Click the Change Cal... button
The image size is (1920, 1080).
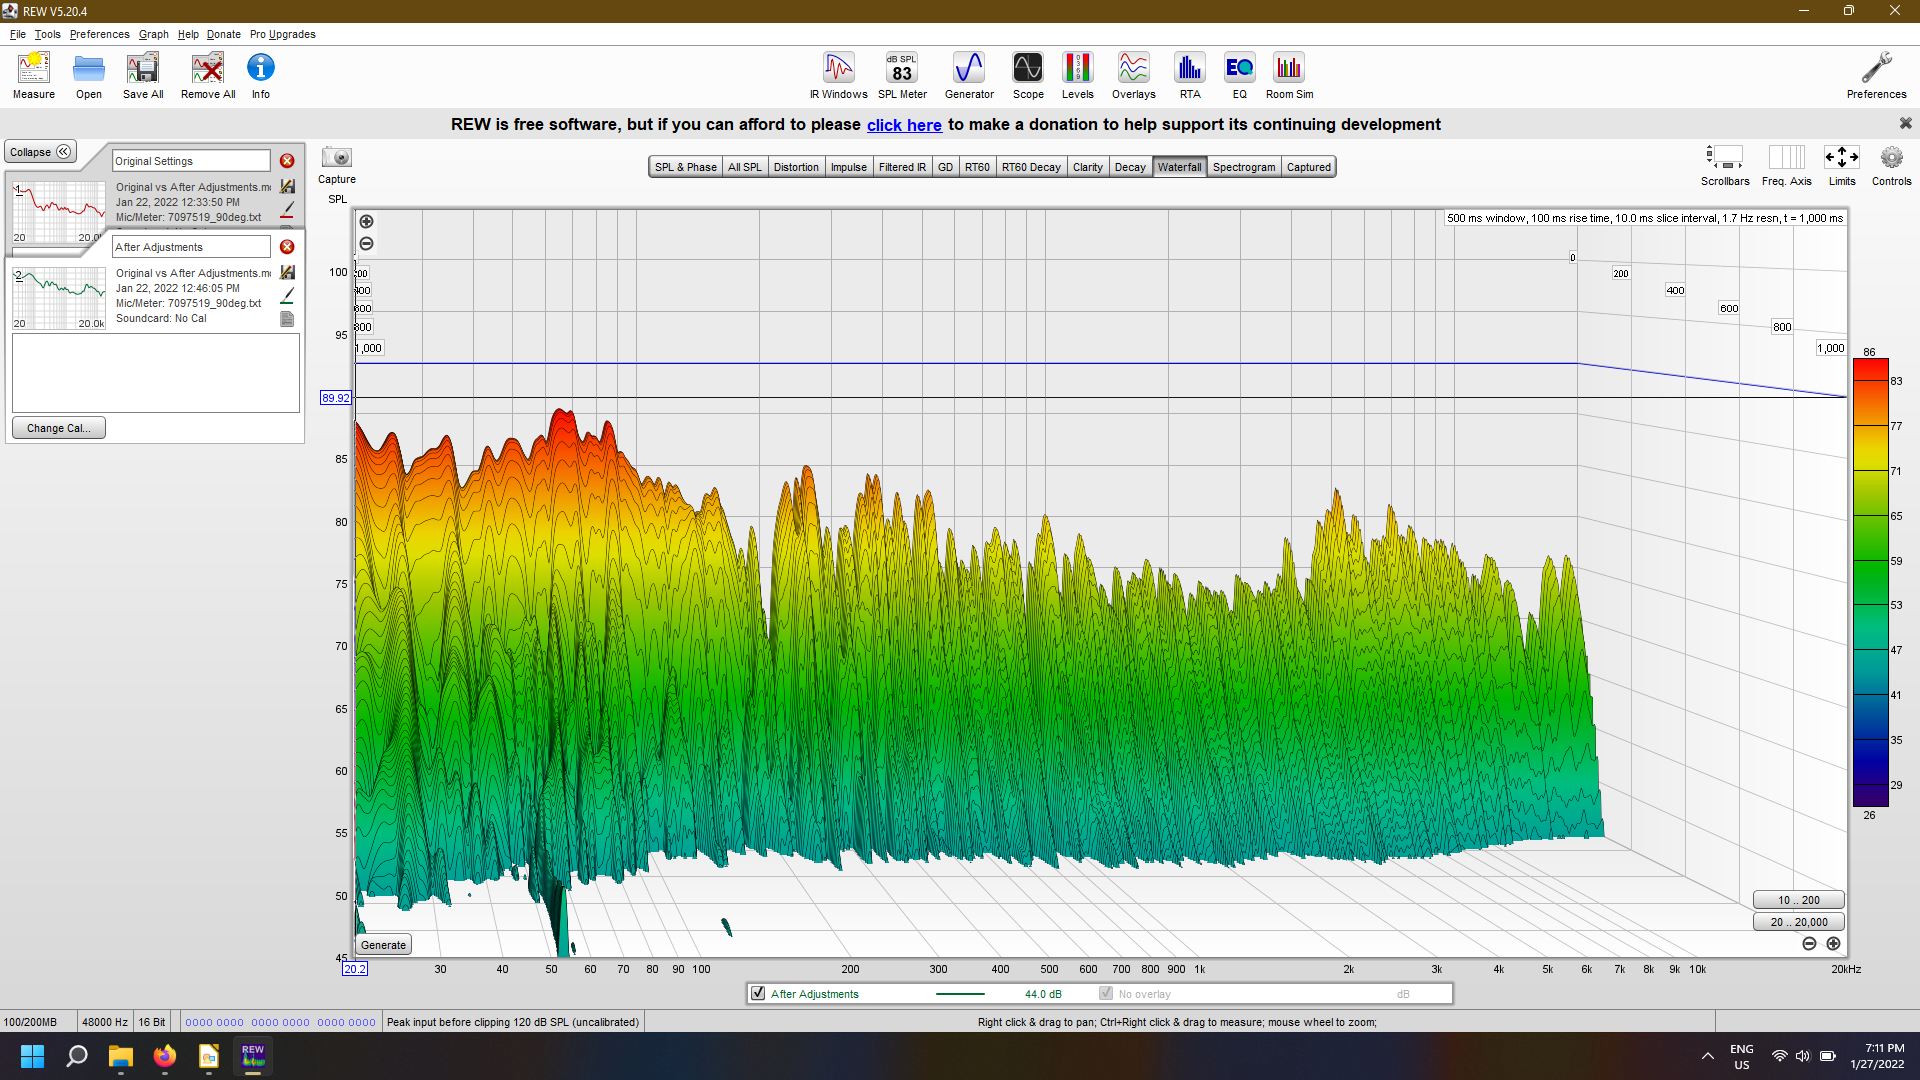click(x=59, y=428)
